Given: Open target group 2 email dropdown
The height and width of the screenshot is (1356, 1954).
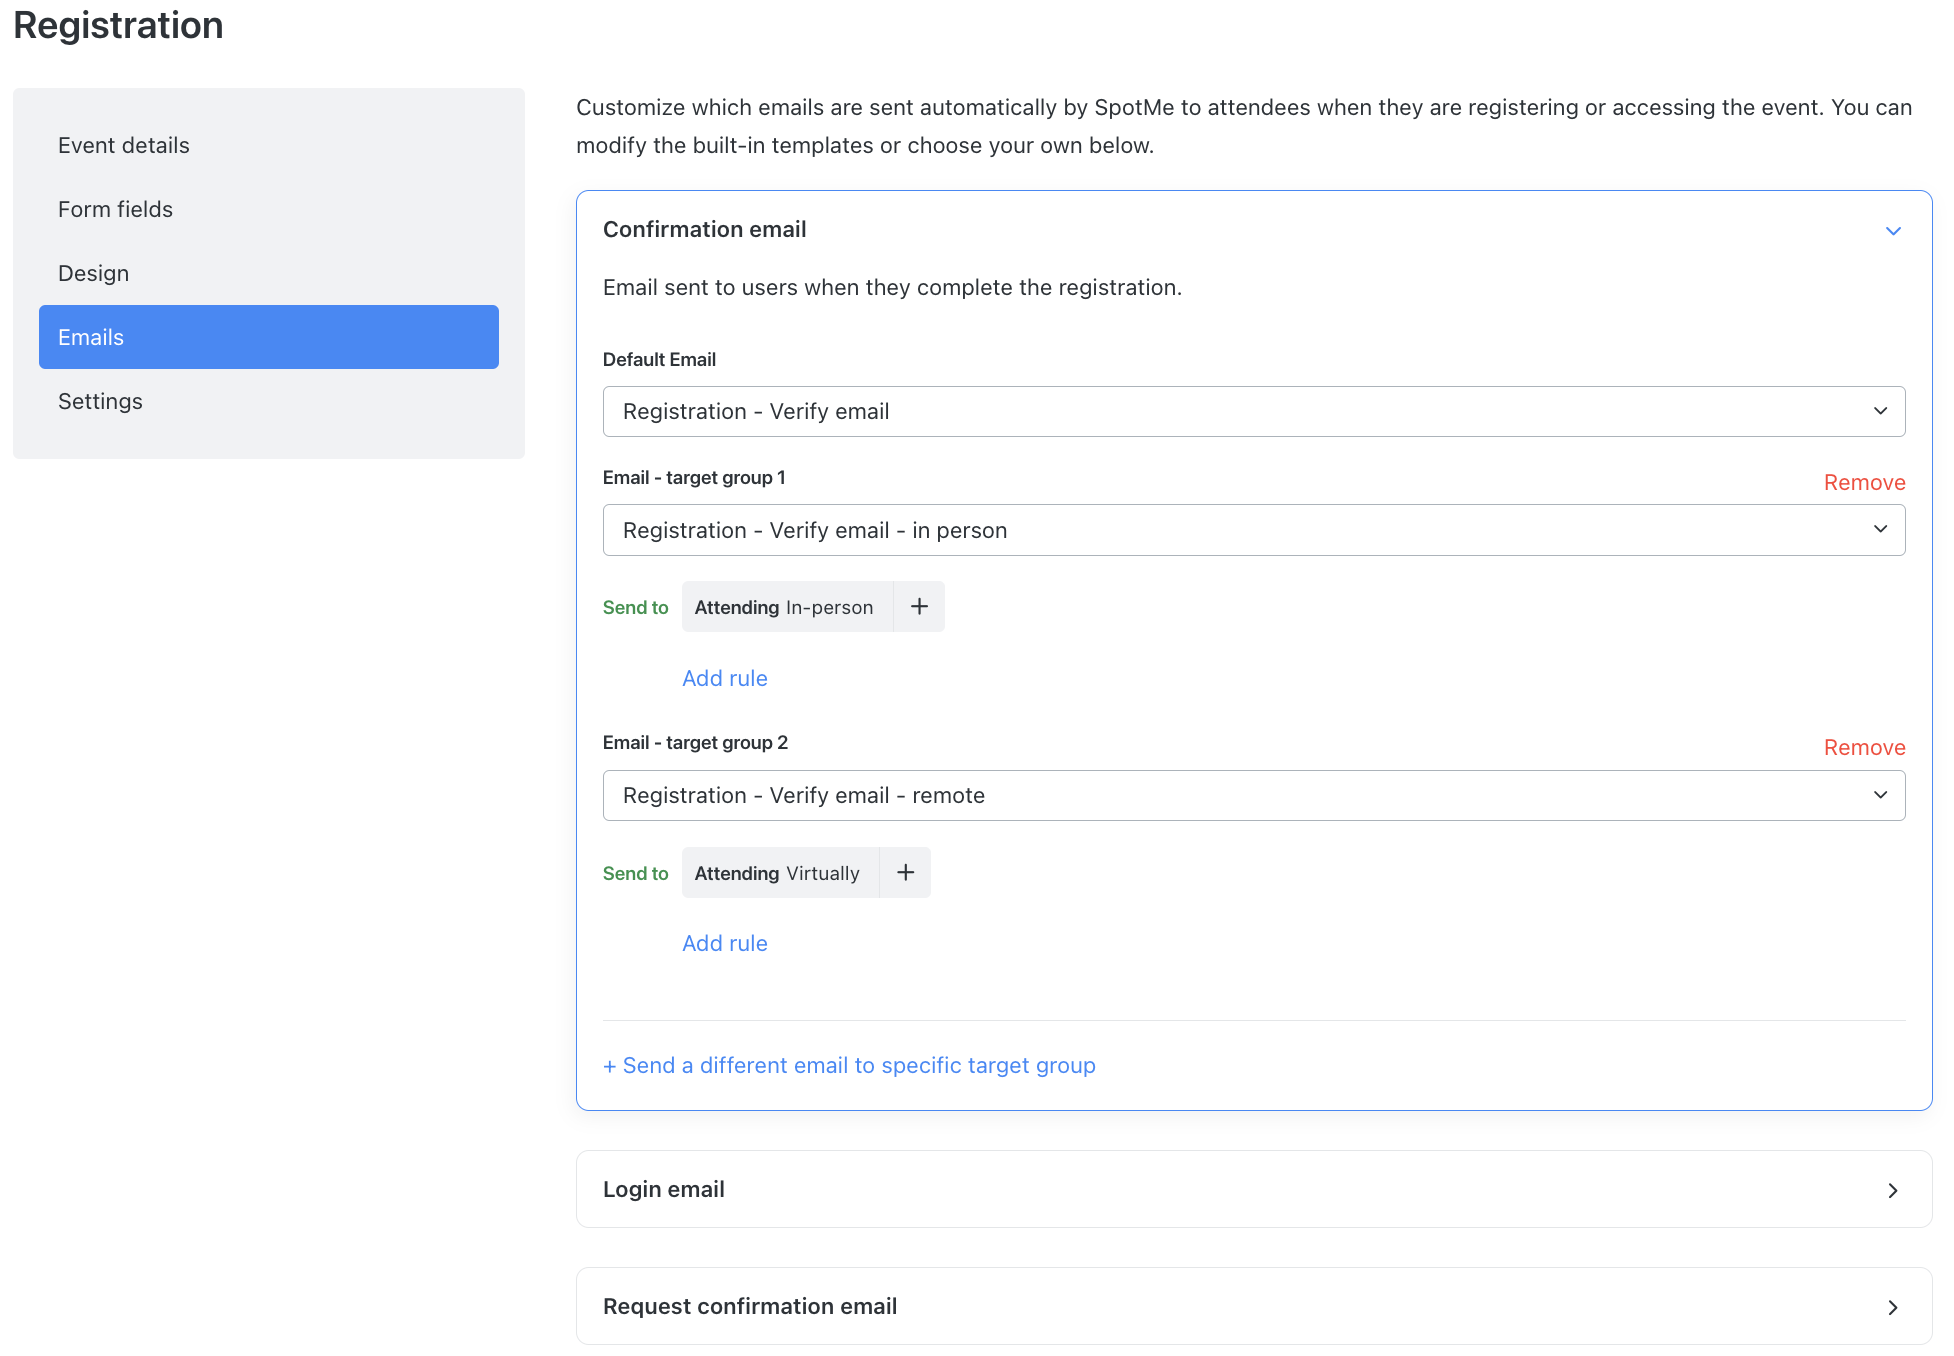Looking at the screenshot, I should click(x=1254, y=795).
